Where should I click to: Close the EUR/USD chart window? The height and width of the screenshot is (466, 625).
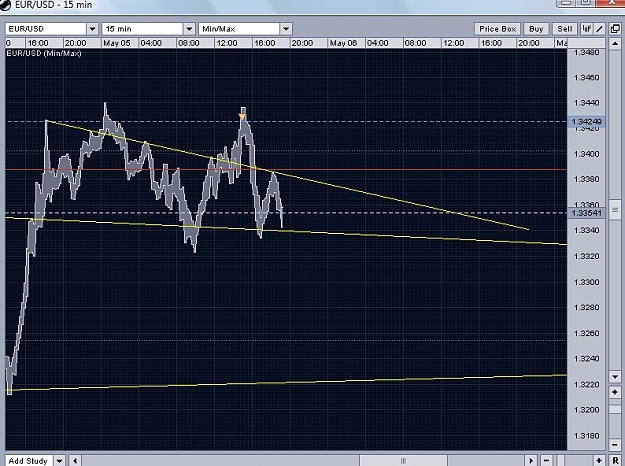pyautogui.click(x=611, y=3)
